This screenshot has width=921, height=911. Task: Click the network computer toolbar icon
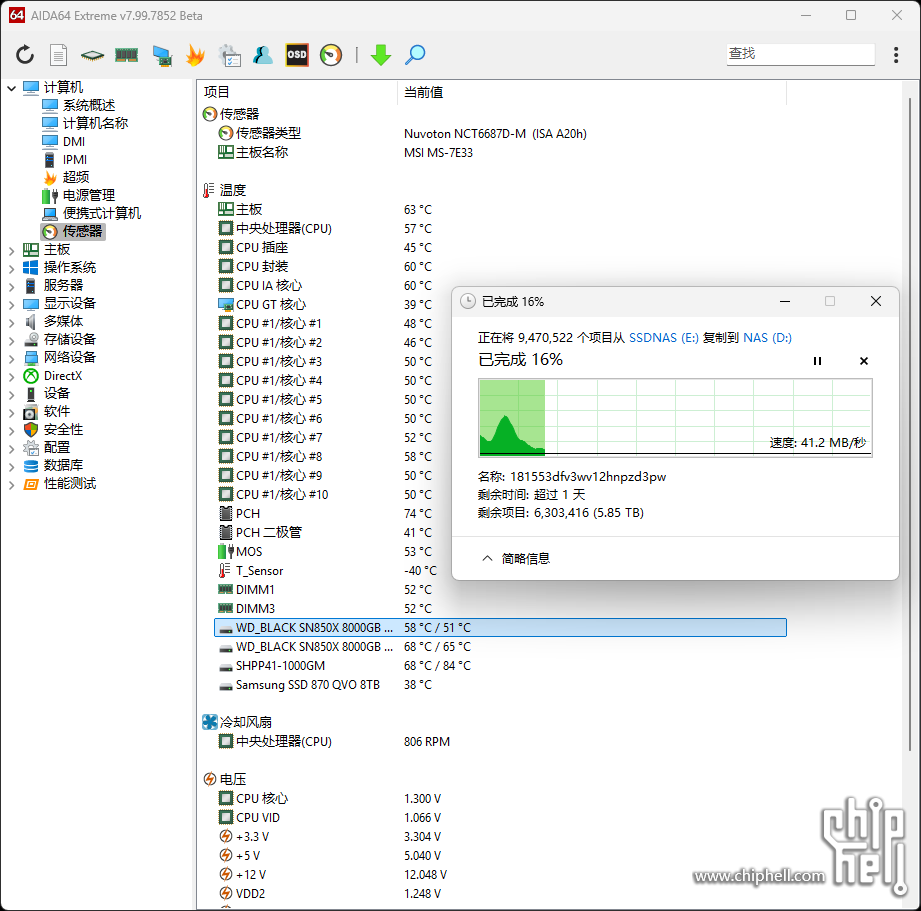(162, 55)
